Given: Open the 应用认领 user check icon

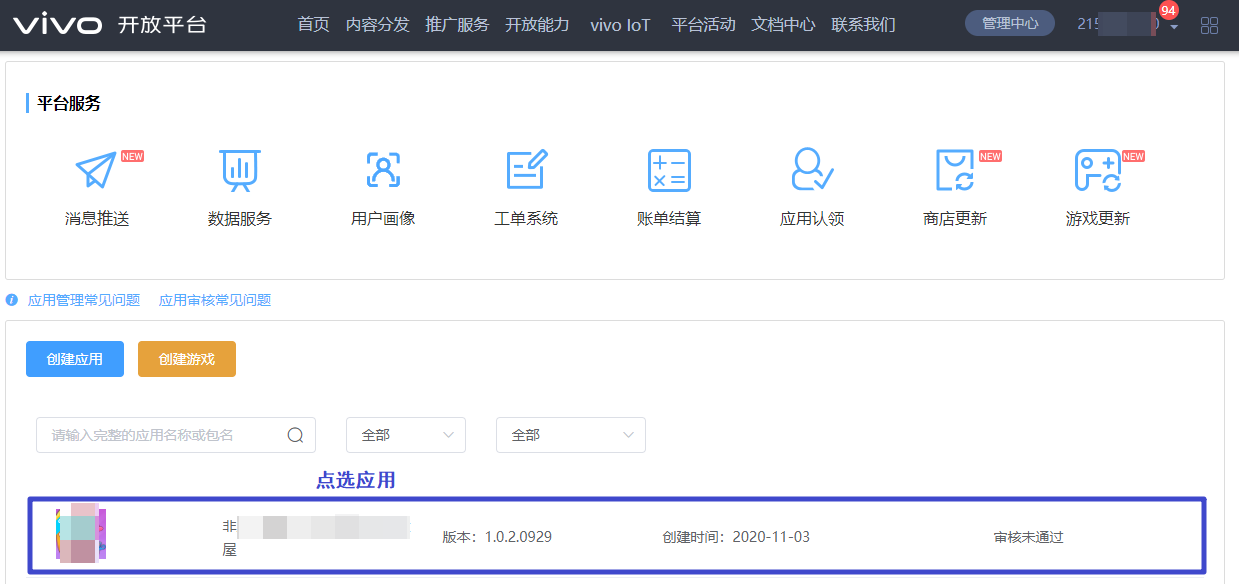Looking at the screenshot, I should pos(812,171).
